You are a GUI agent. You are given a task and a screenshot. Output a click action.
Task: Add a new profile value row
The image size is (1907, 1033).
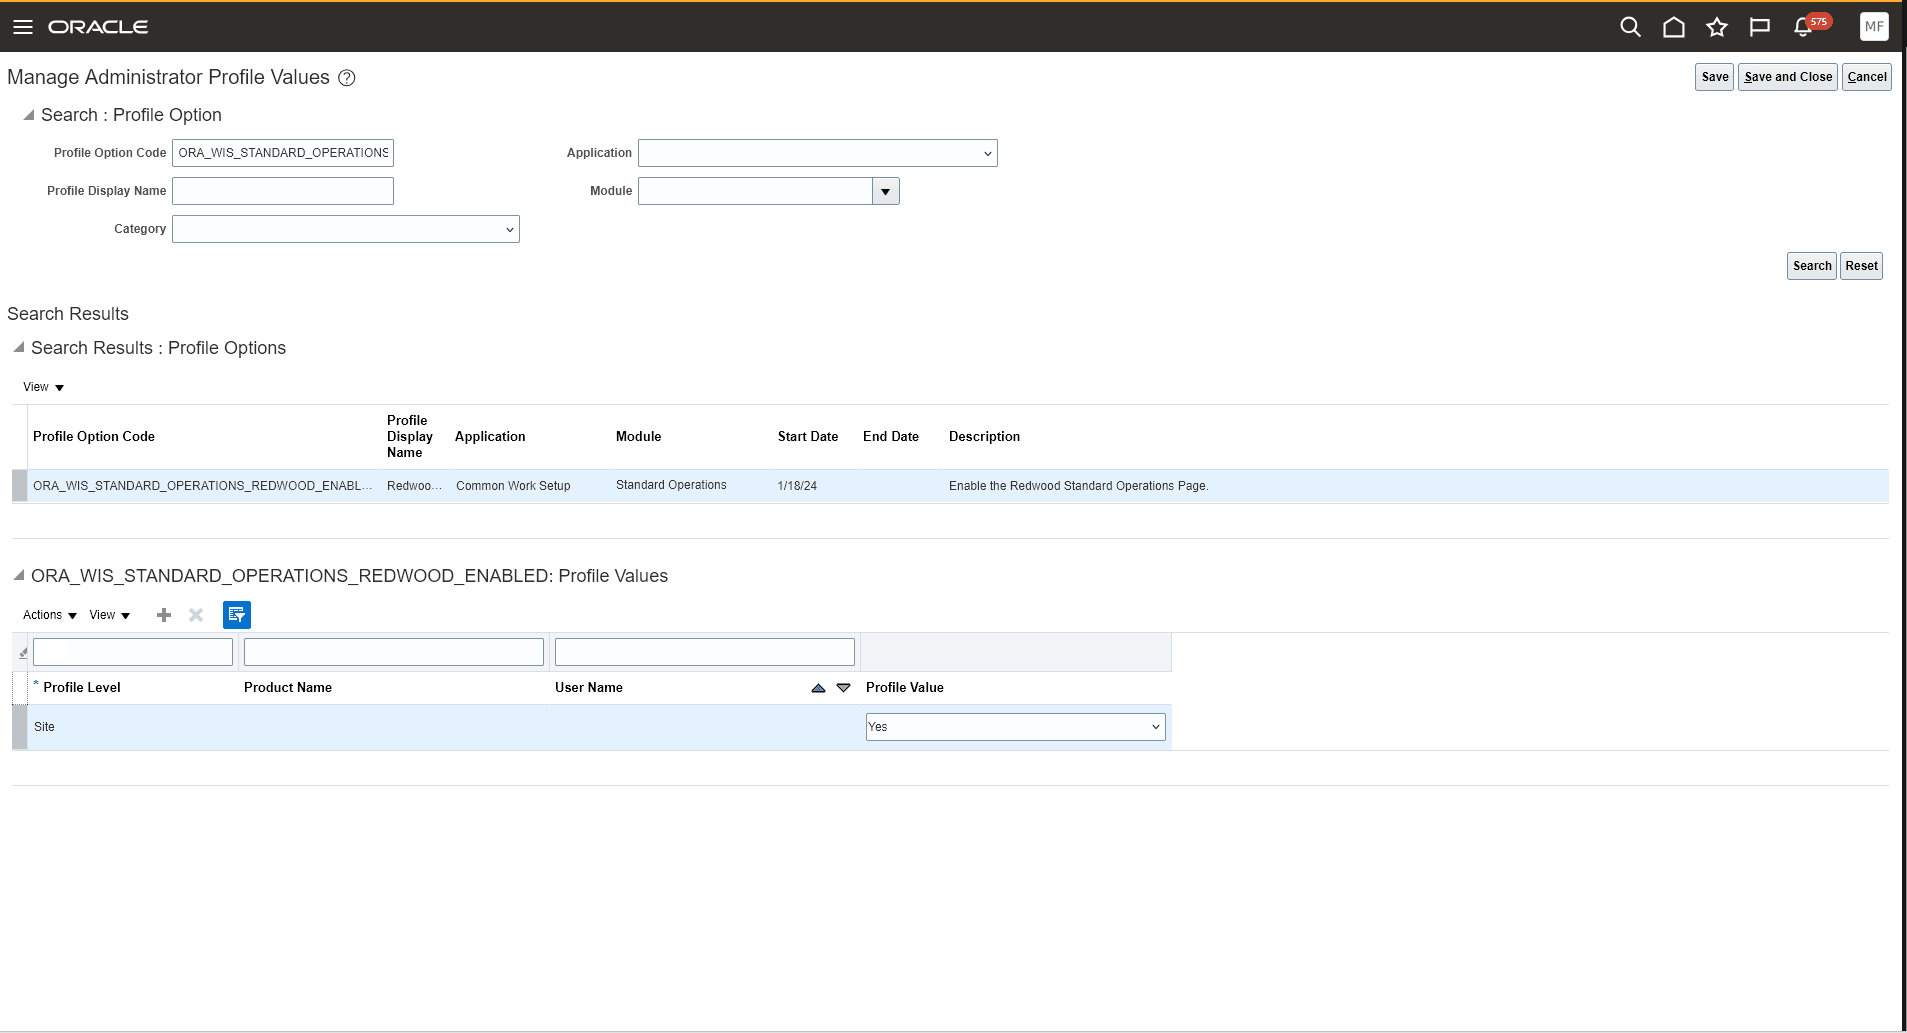163,615
